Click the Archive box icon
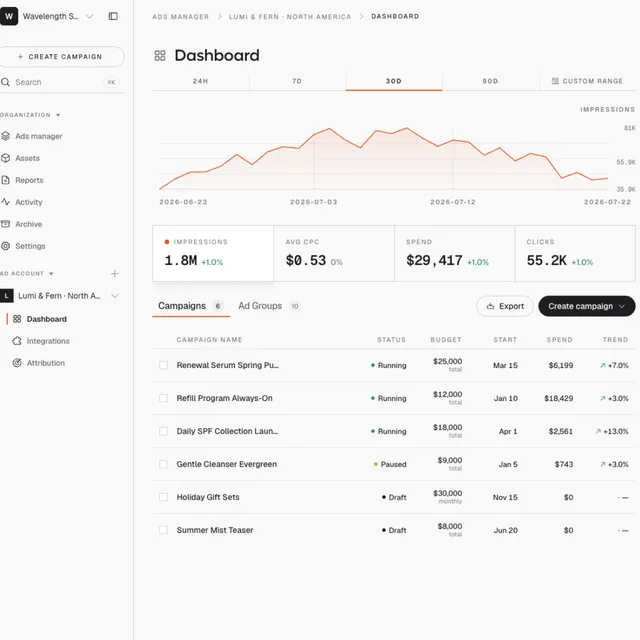The image size is (640, 640). coord(5,224)
